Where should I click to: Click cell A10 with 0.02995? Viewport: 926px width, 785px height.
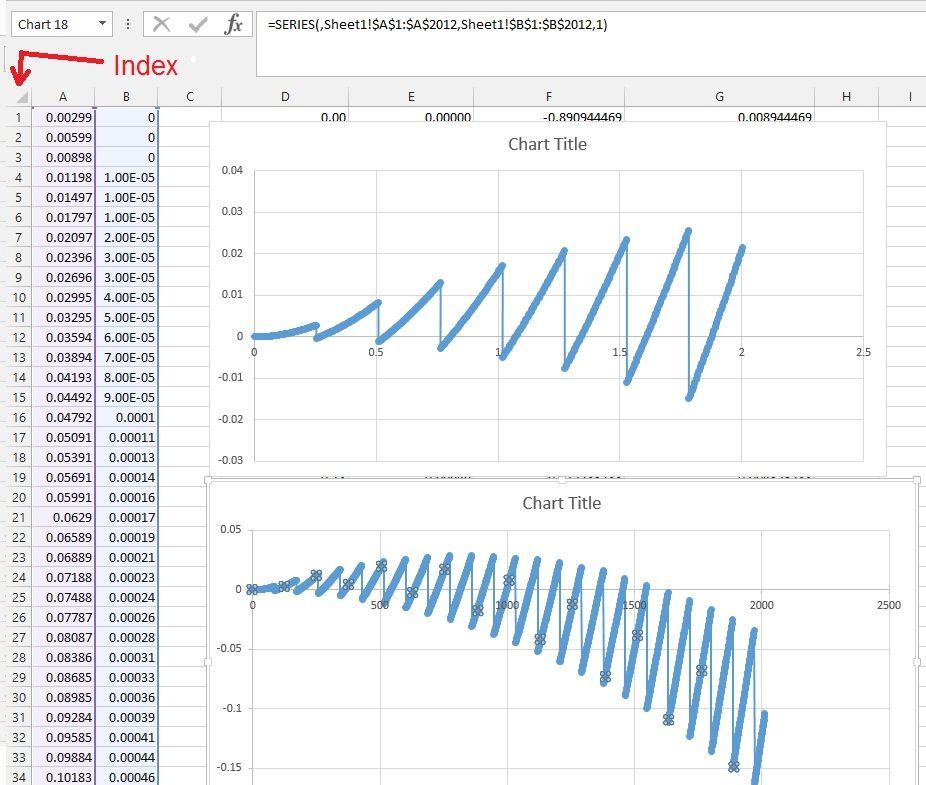[x=63, y=297]
